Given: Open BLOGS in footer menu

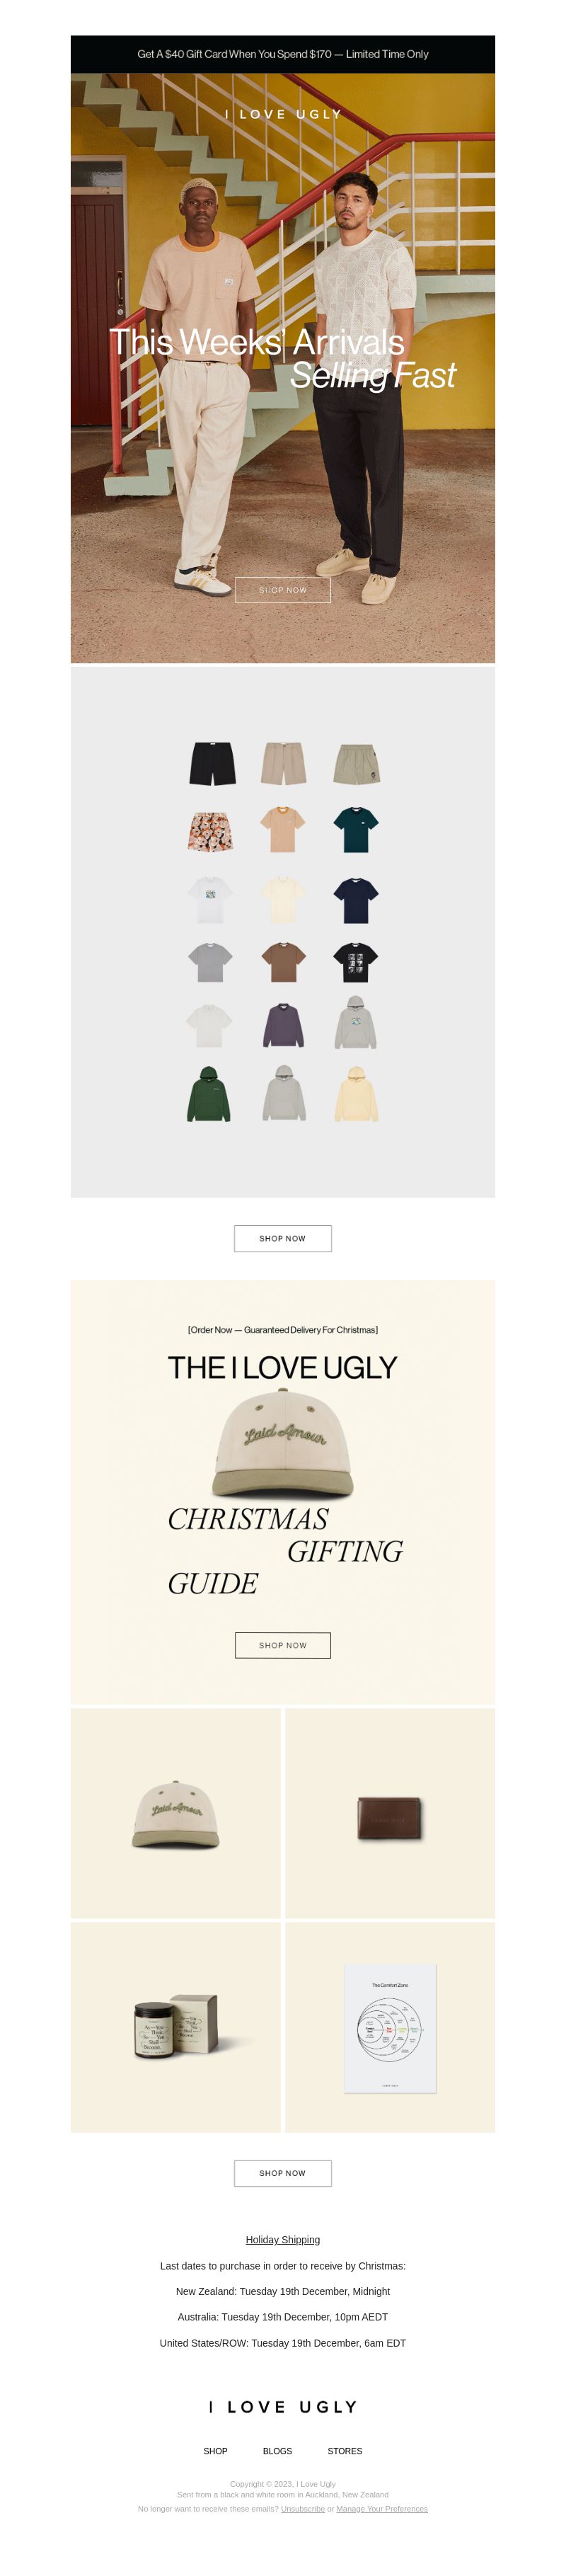Looking at the screenshot, I should coord(277,2451).
